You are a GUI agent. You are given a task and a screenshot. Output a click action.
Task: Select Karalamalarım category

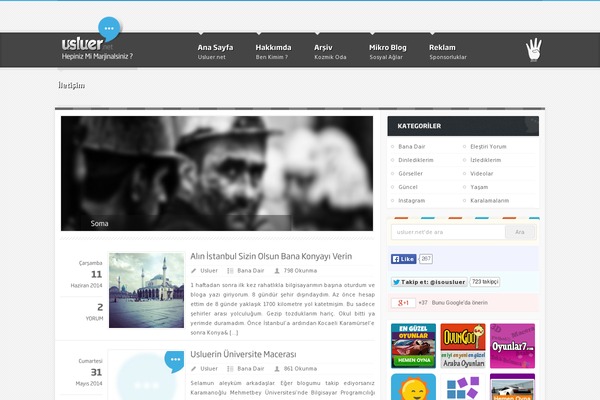point(490,201)
